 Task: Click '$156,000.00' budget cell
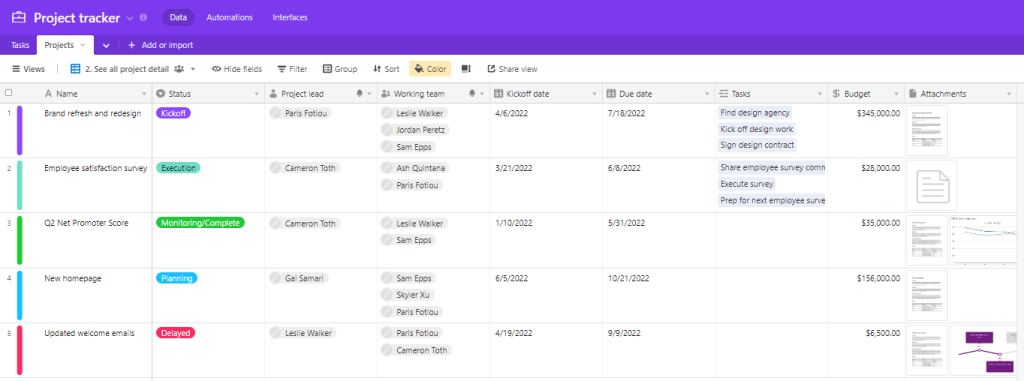pyautogui.click(x=866, y=295)
